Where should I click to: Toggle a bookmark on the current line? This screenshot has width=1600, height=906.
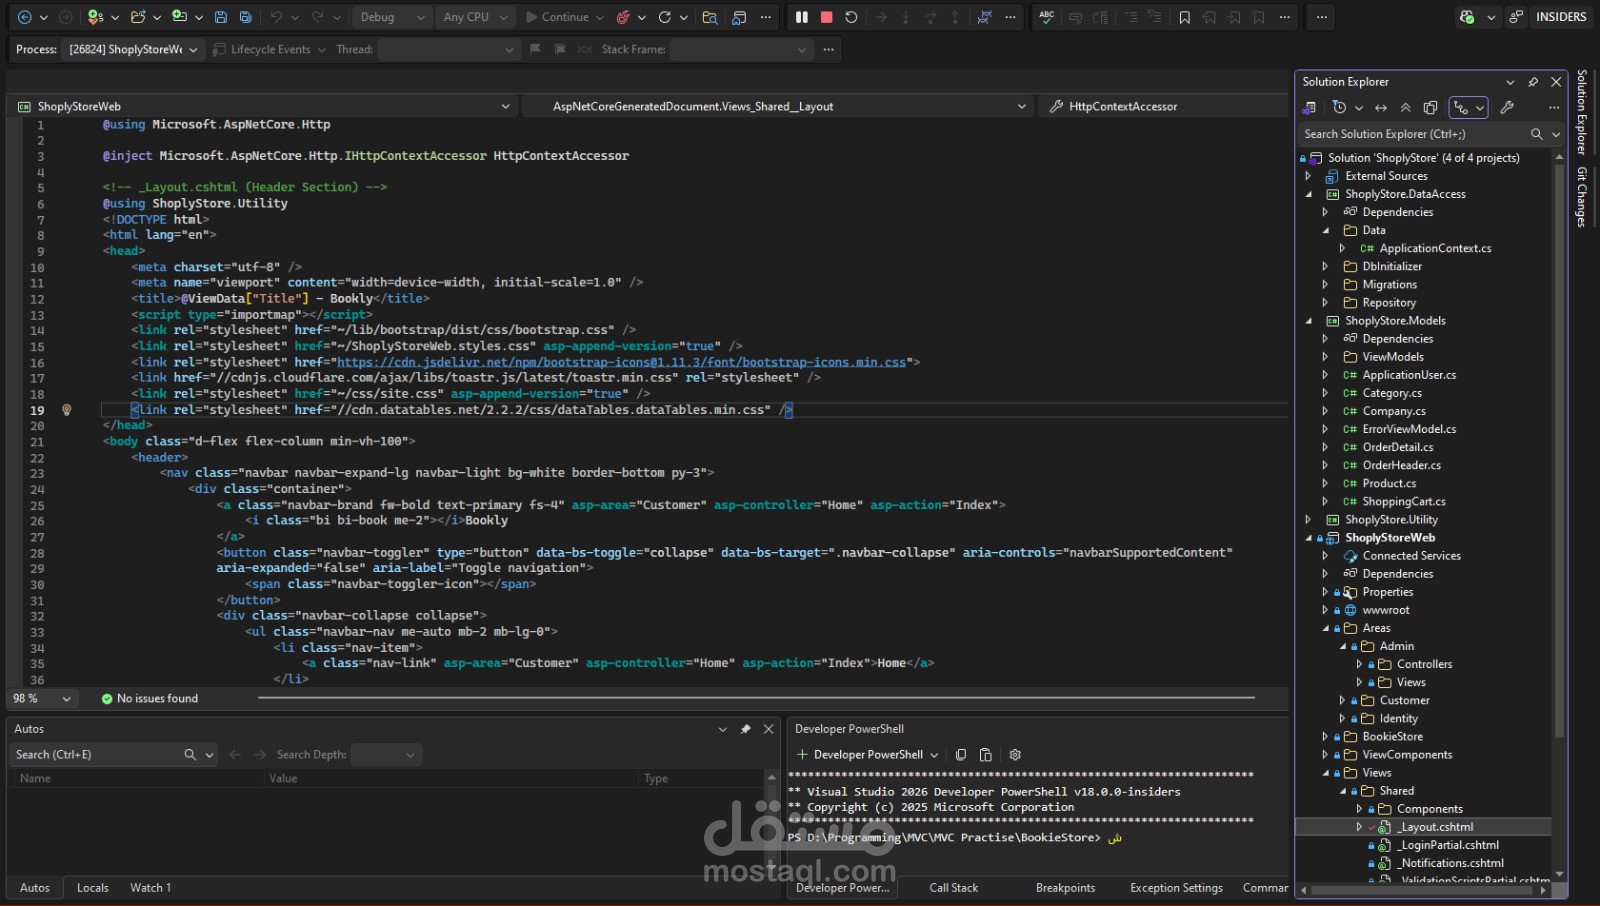pos(1185,17)
